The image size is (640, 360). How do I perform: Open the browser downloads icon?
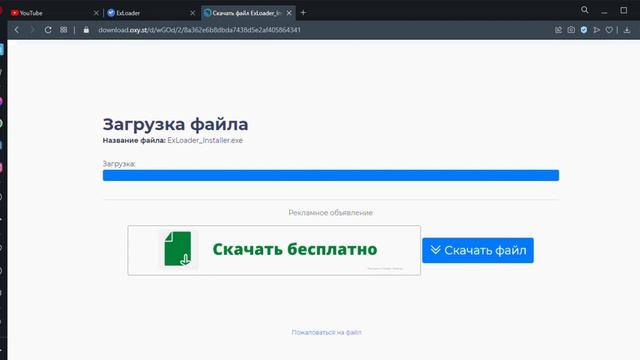pyautogui.click(x=627, y=30)
